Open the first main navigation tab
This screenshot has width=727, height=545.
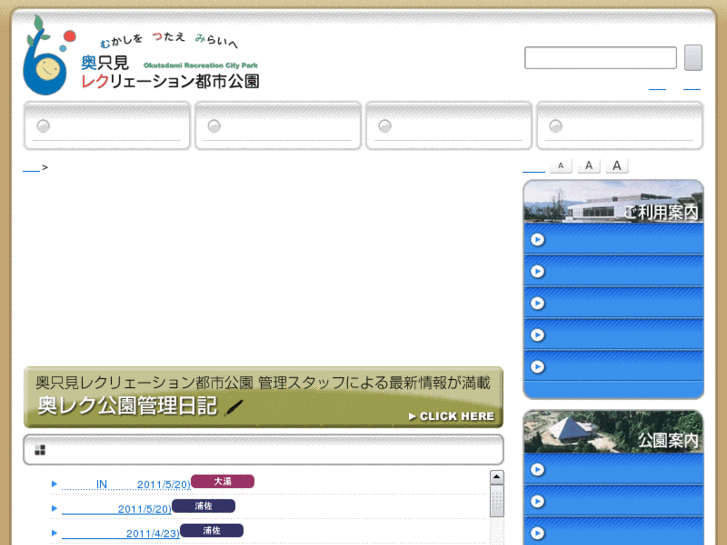click(x=107, y=126)
